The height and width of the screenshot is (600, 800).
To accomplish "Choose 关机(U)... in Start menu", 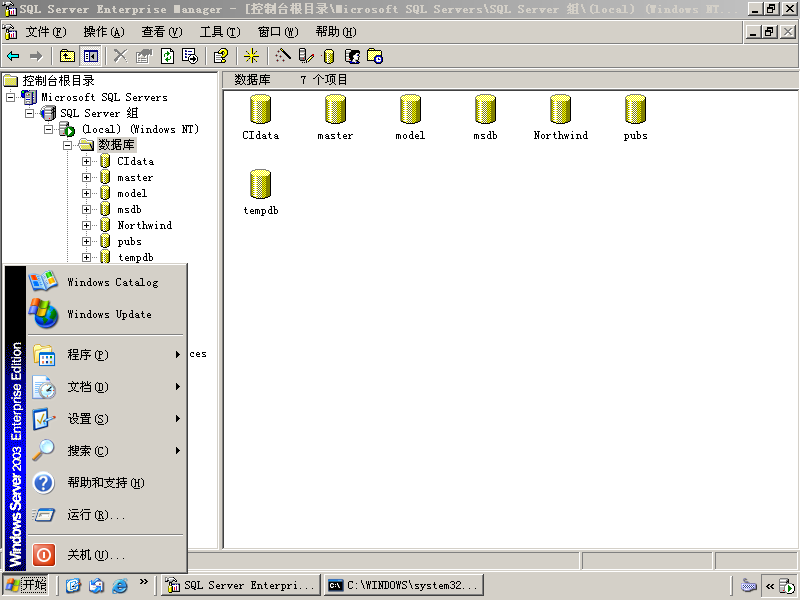I will click(106, 555).
